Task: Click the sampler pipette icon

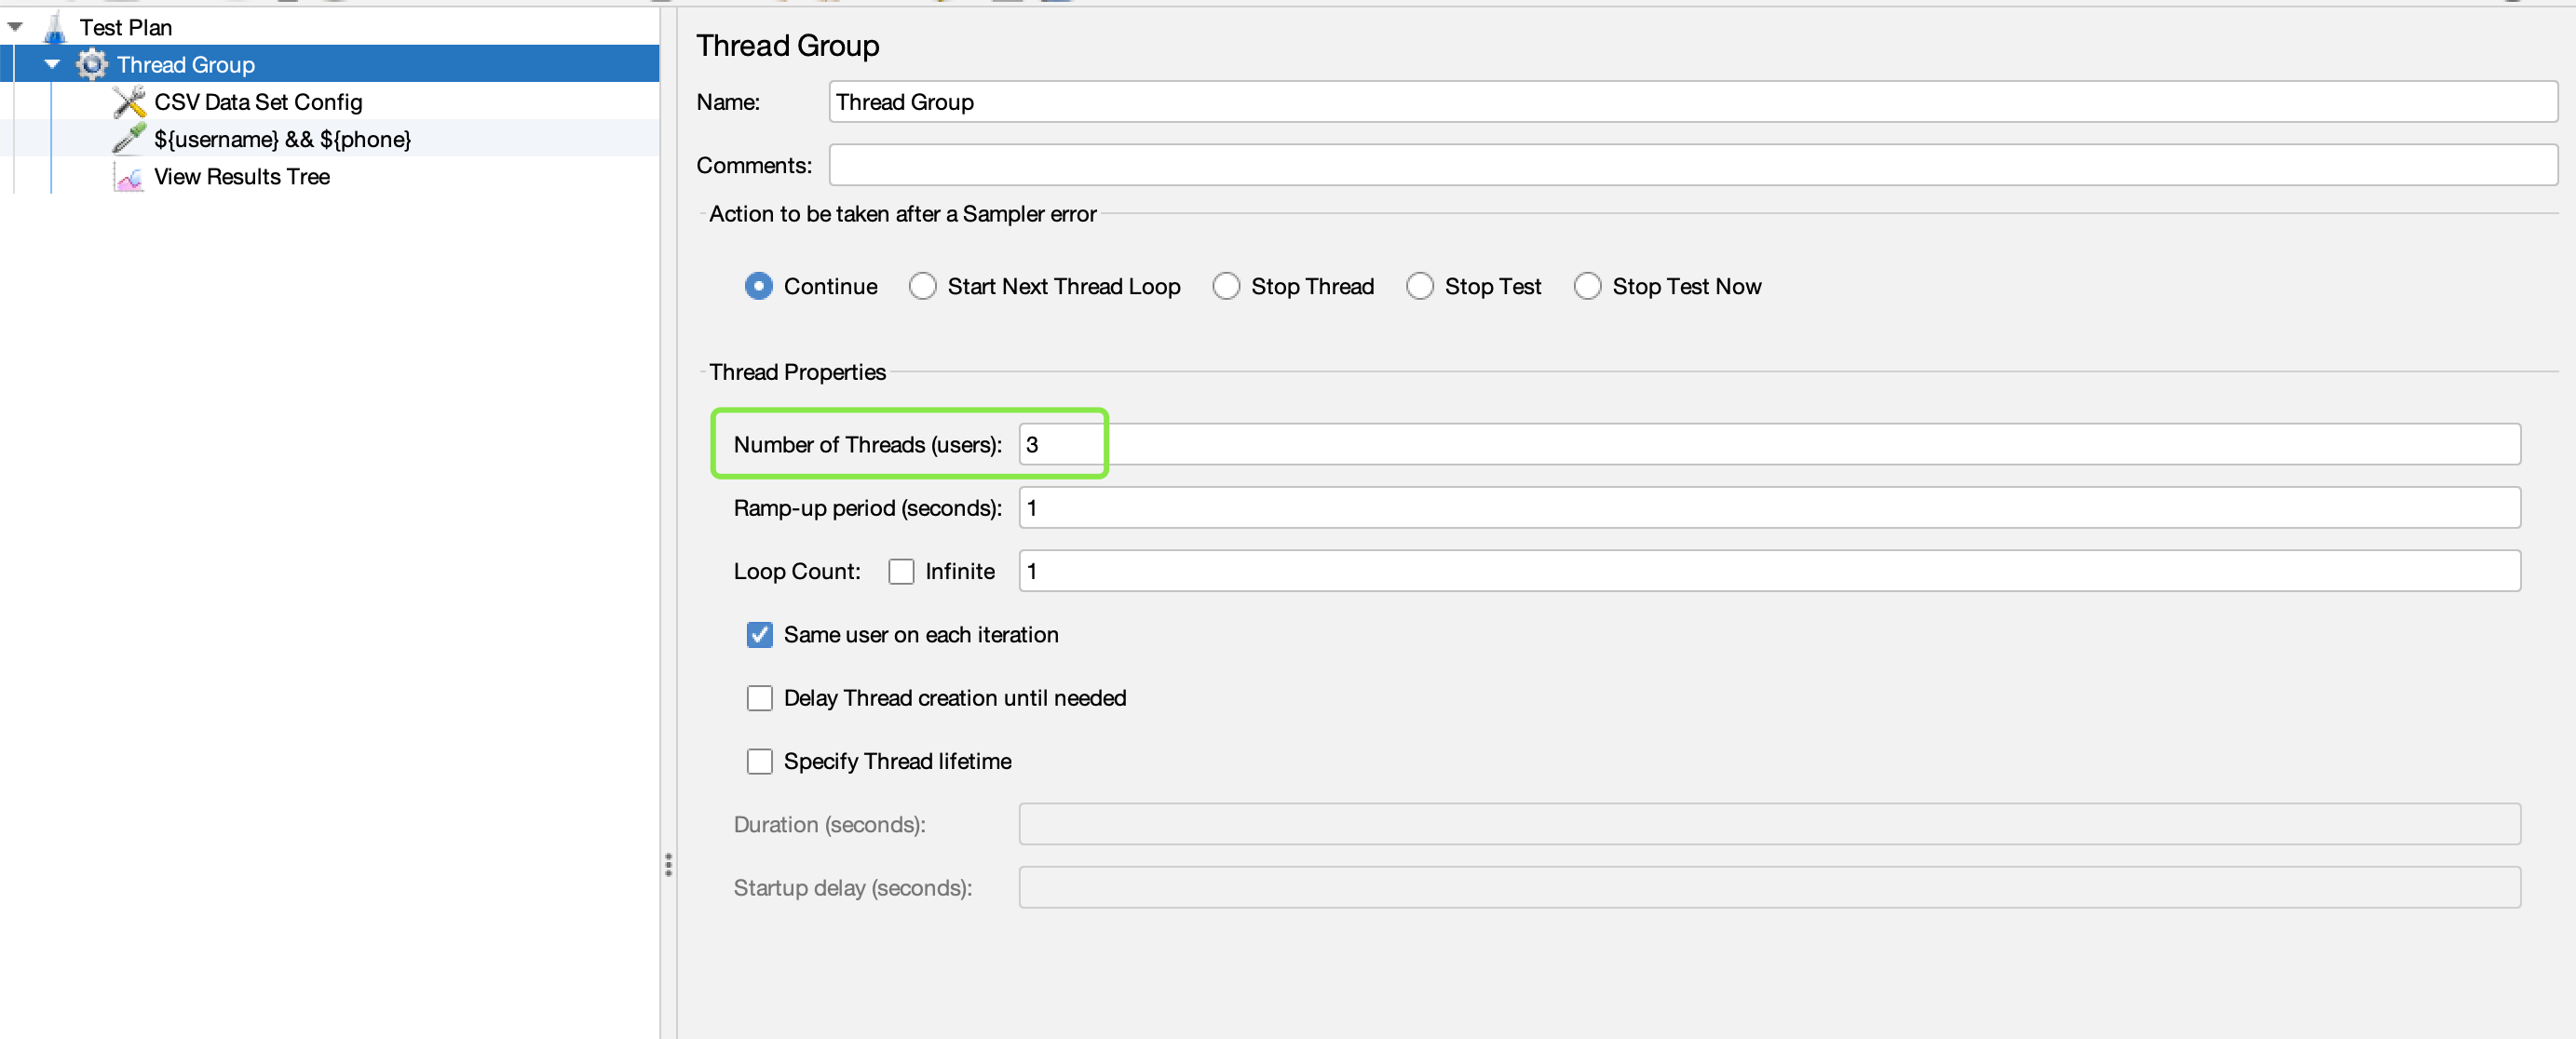Action: point(129,139)
